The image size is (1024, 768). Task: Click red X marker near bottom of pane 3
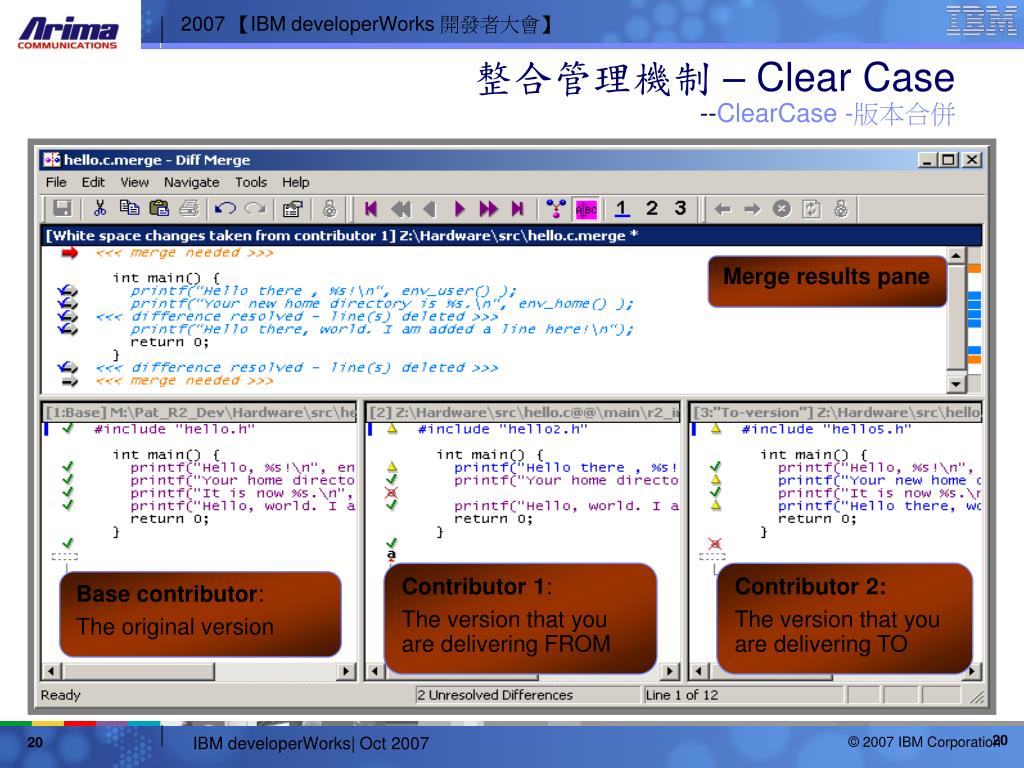point(715,543)
